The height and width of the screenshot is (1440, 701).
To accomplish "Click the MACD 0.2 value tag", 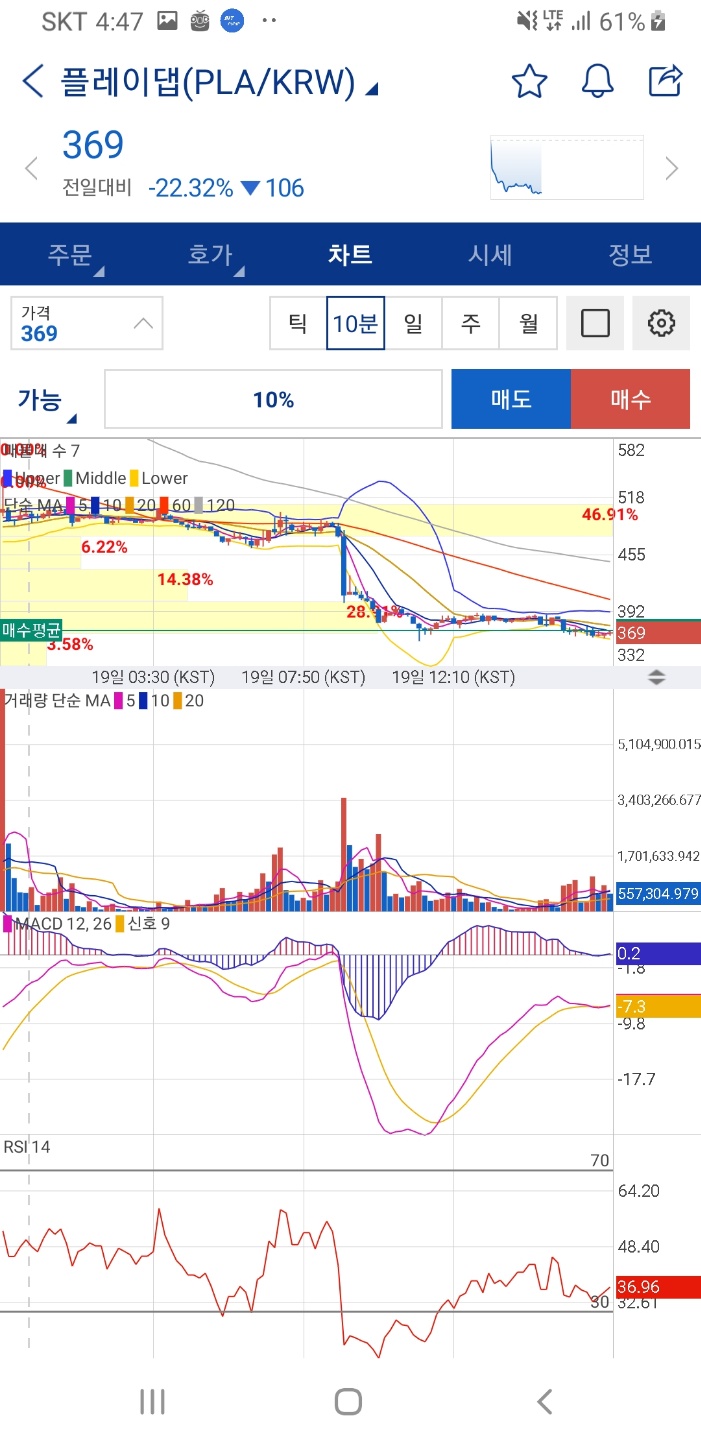I will 657,953.
